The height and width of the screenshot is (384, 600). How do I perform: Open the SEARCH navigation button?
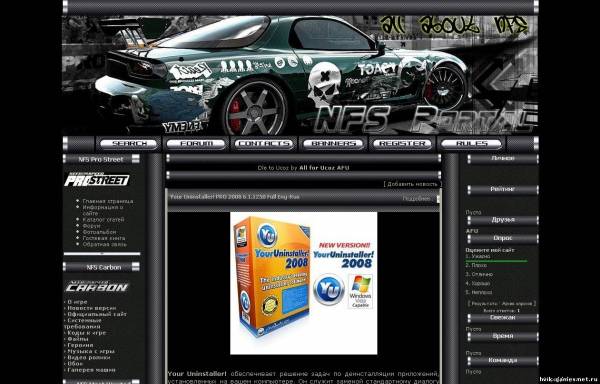click(129, 144)
